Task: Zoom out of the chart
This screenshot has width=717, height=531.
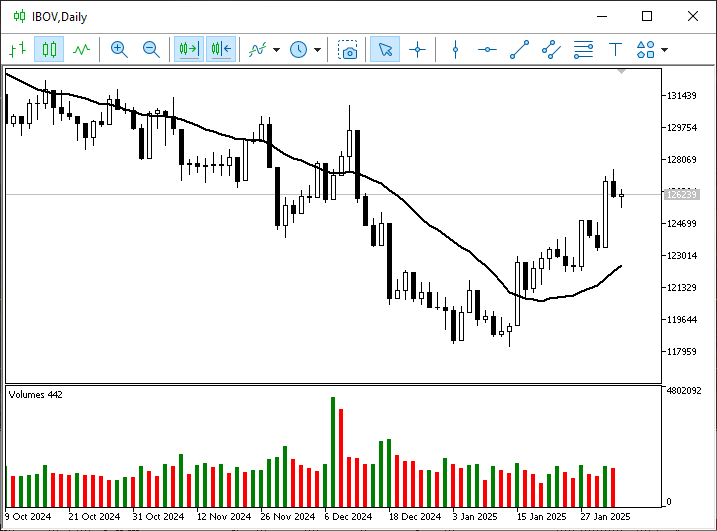Action: tap(151, 49)
